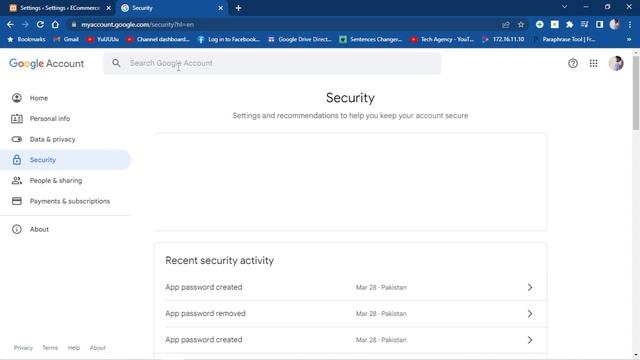Viewport: 640px width, 360px height.
Task: Close the Settings ECommerce tab
Action: [x=109, y=8]
